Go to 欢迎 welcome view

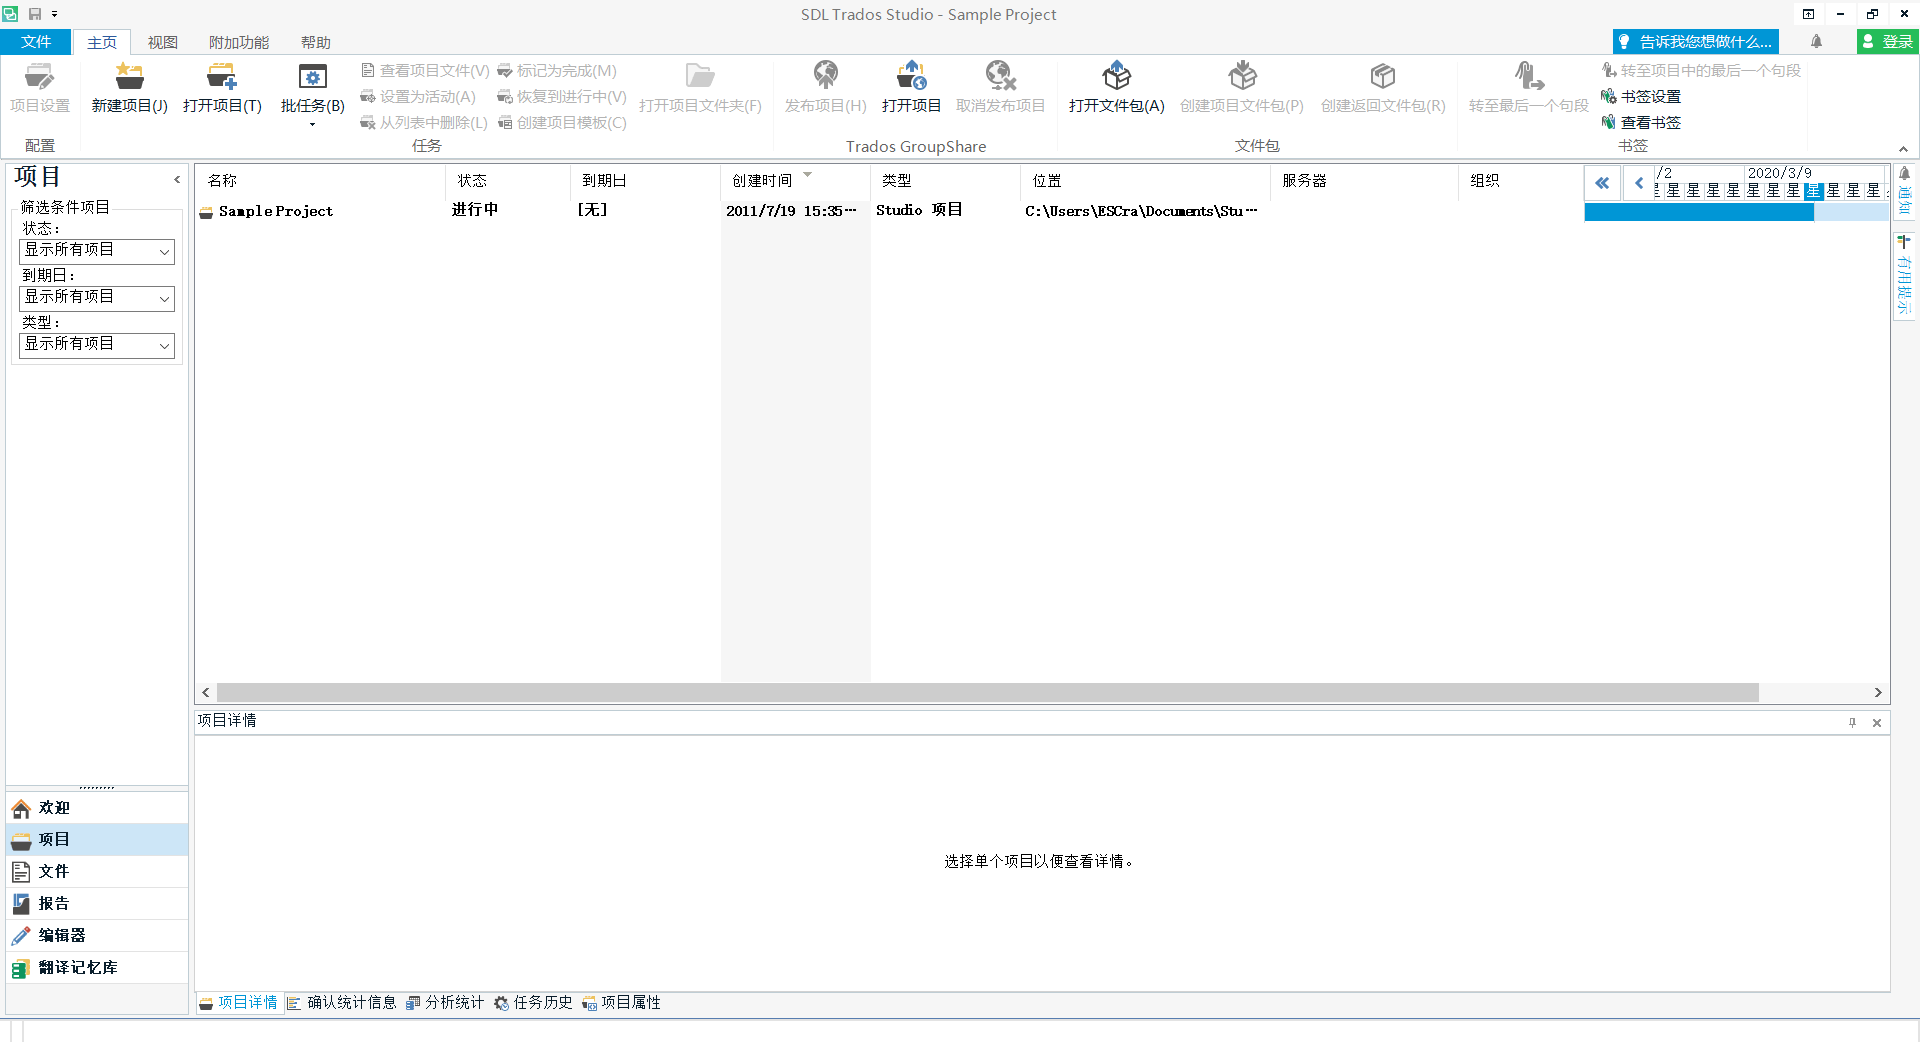tap(97, 808)
